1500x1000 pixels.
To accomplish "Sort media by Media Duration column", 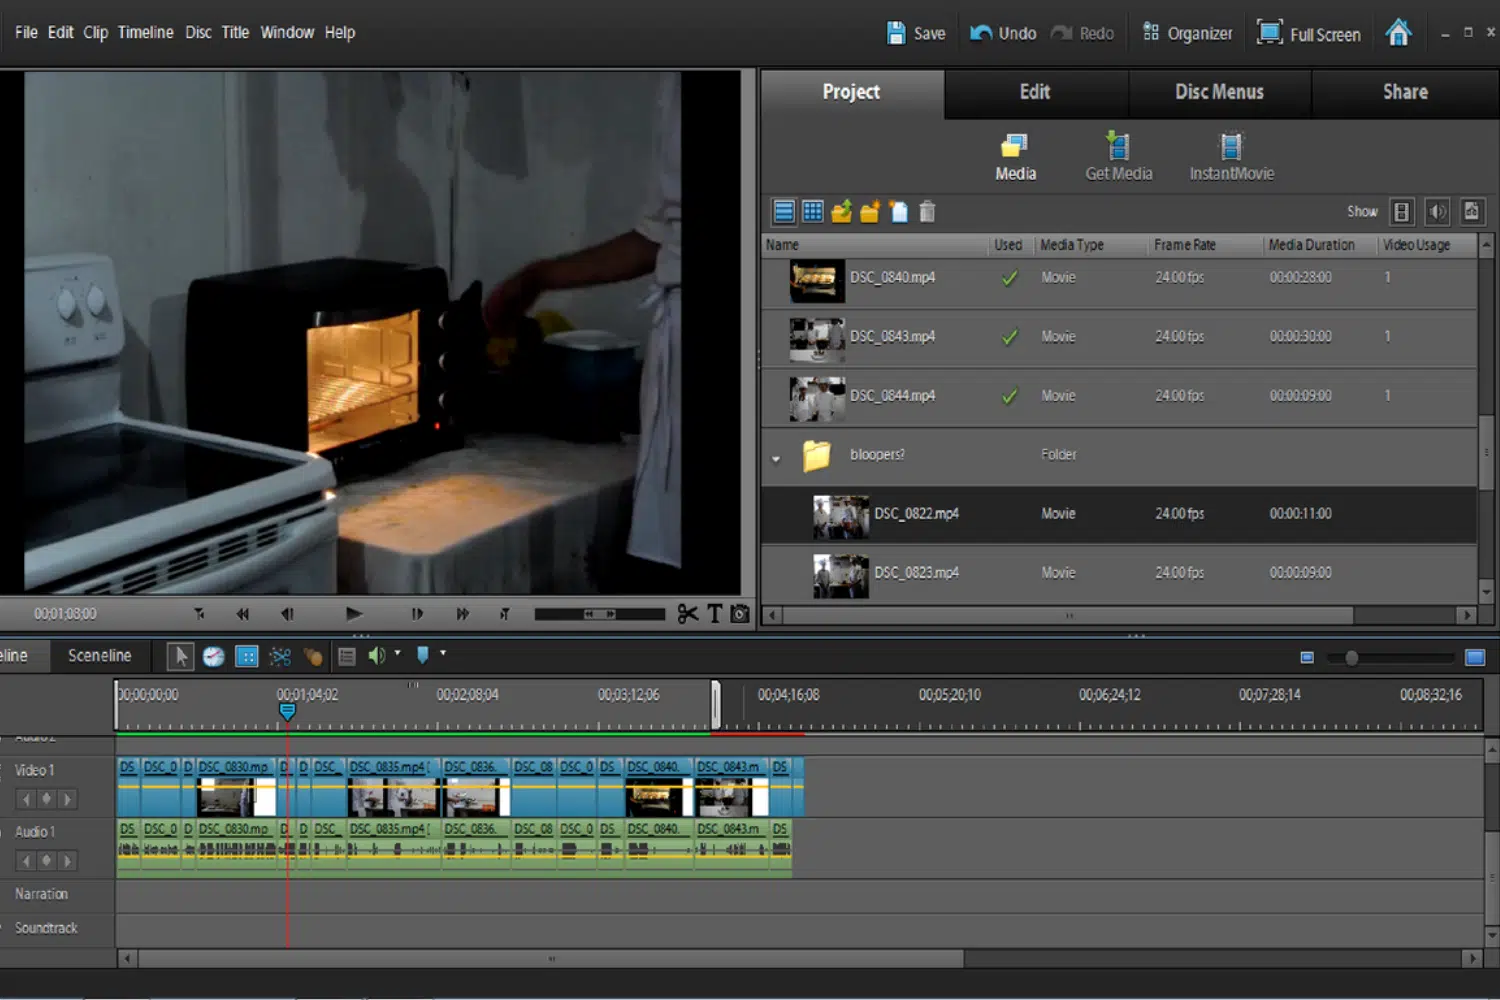I will (x=1311, y=245).
